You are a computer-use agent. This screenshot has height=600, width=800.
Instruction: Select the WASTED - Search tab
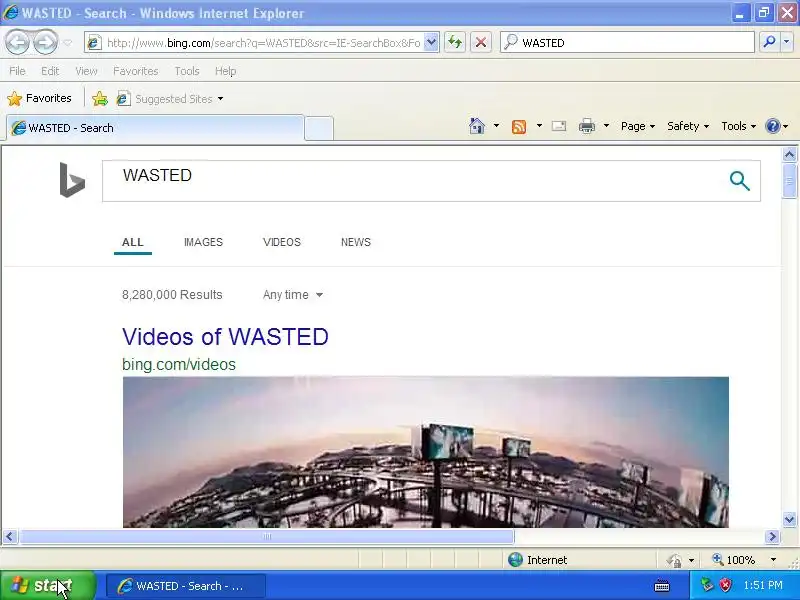155,128
